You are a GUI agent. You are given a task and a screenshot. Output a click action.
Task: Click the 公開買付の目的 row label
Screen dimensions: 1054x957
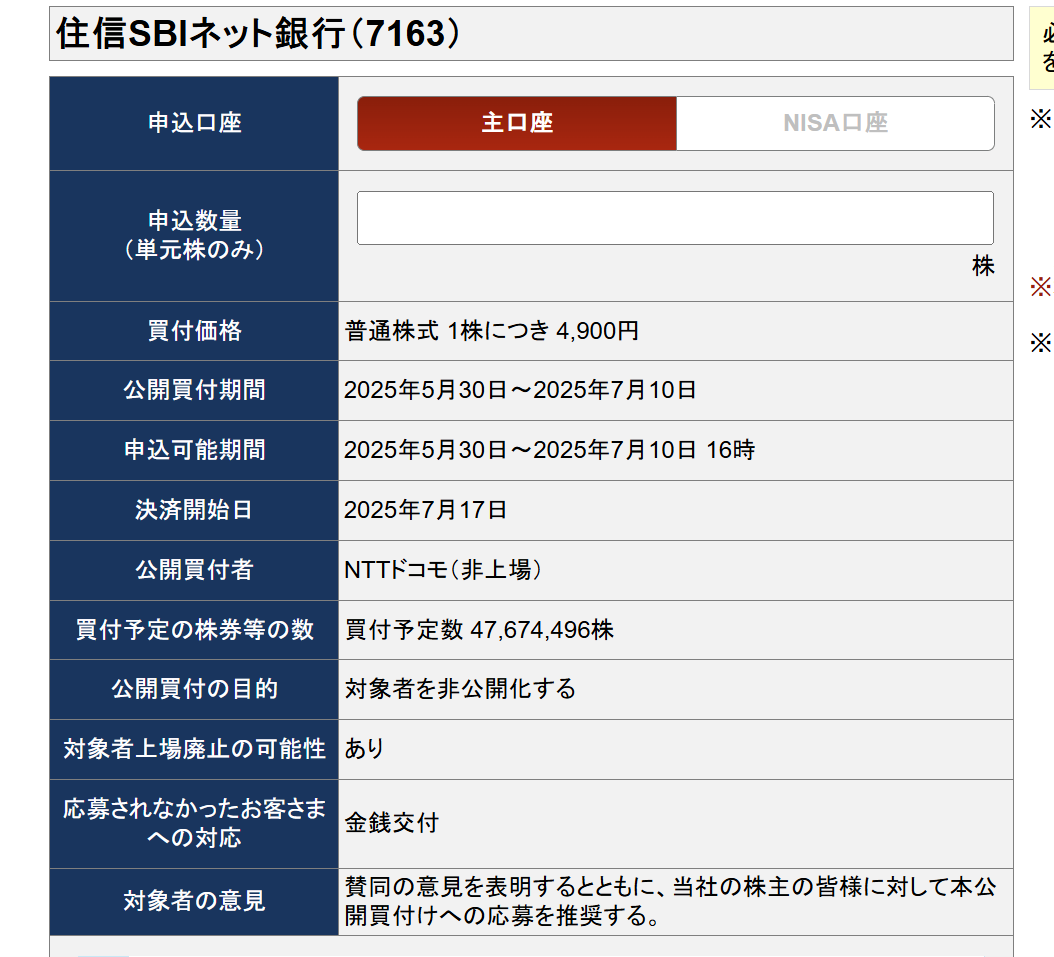(x=194, y=689)
